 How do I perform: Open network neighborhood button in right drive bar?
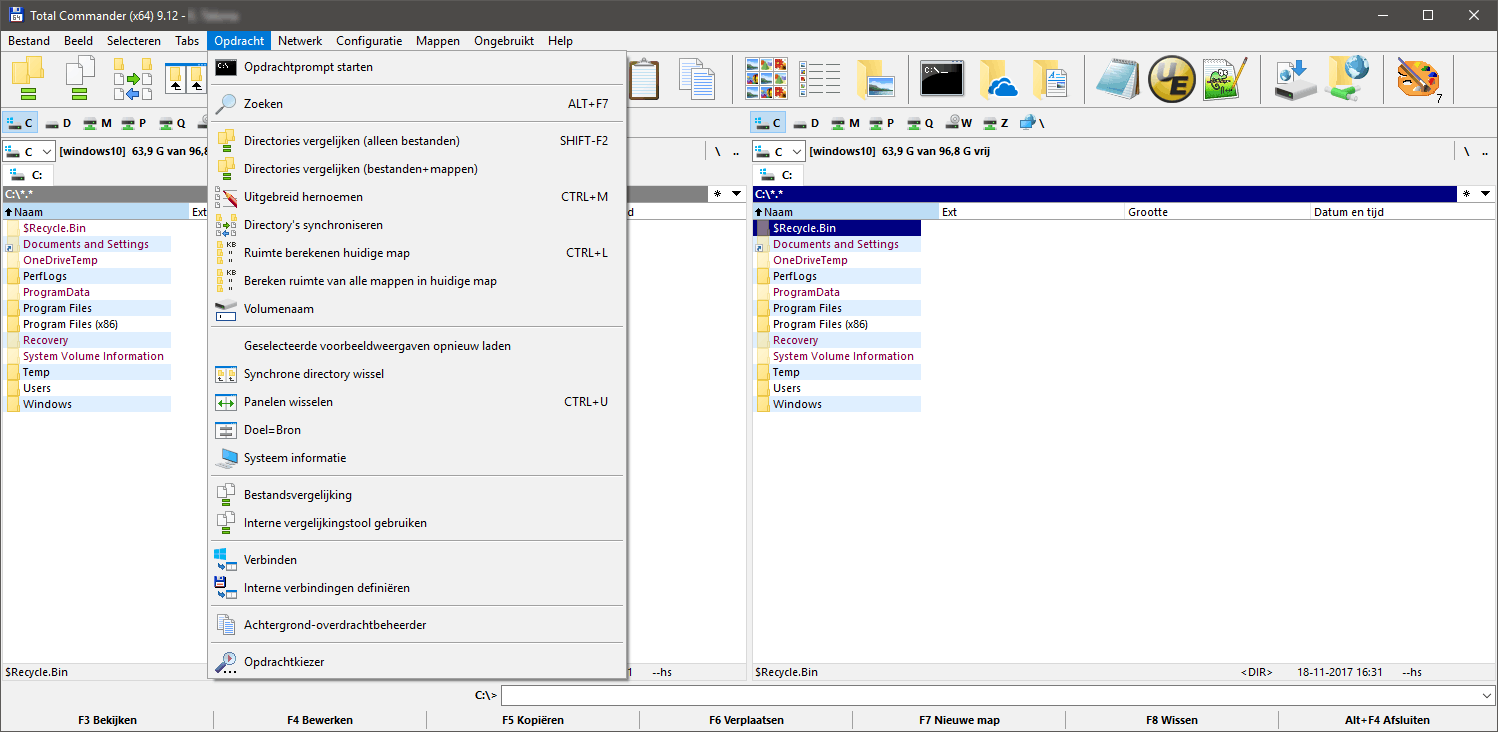point(1031,123)
